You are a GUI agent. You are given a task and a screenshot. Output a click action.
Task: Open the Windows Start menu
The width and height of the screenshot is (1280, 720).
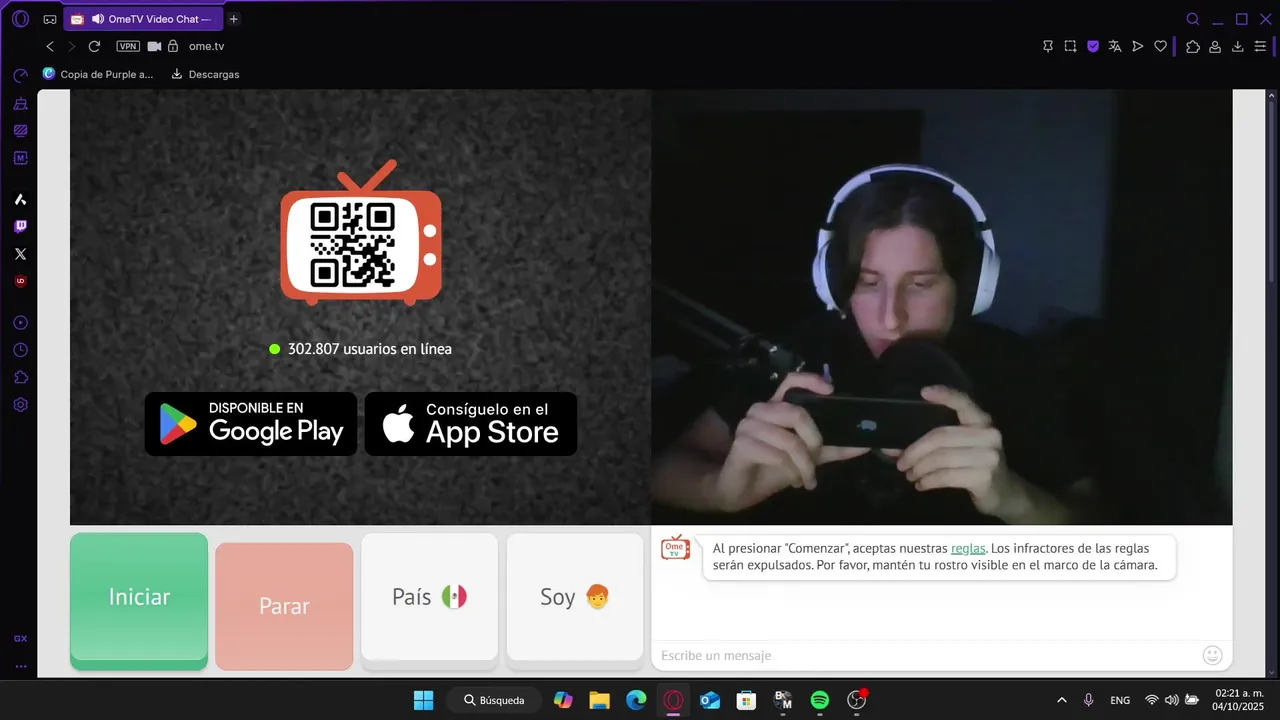tap(424, 700)
